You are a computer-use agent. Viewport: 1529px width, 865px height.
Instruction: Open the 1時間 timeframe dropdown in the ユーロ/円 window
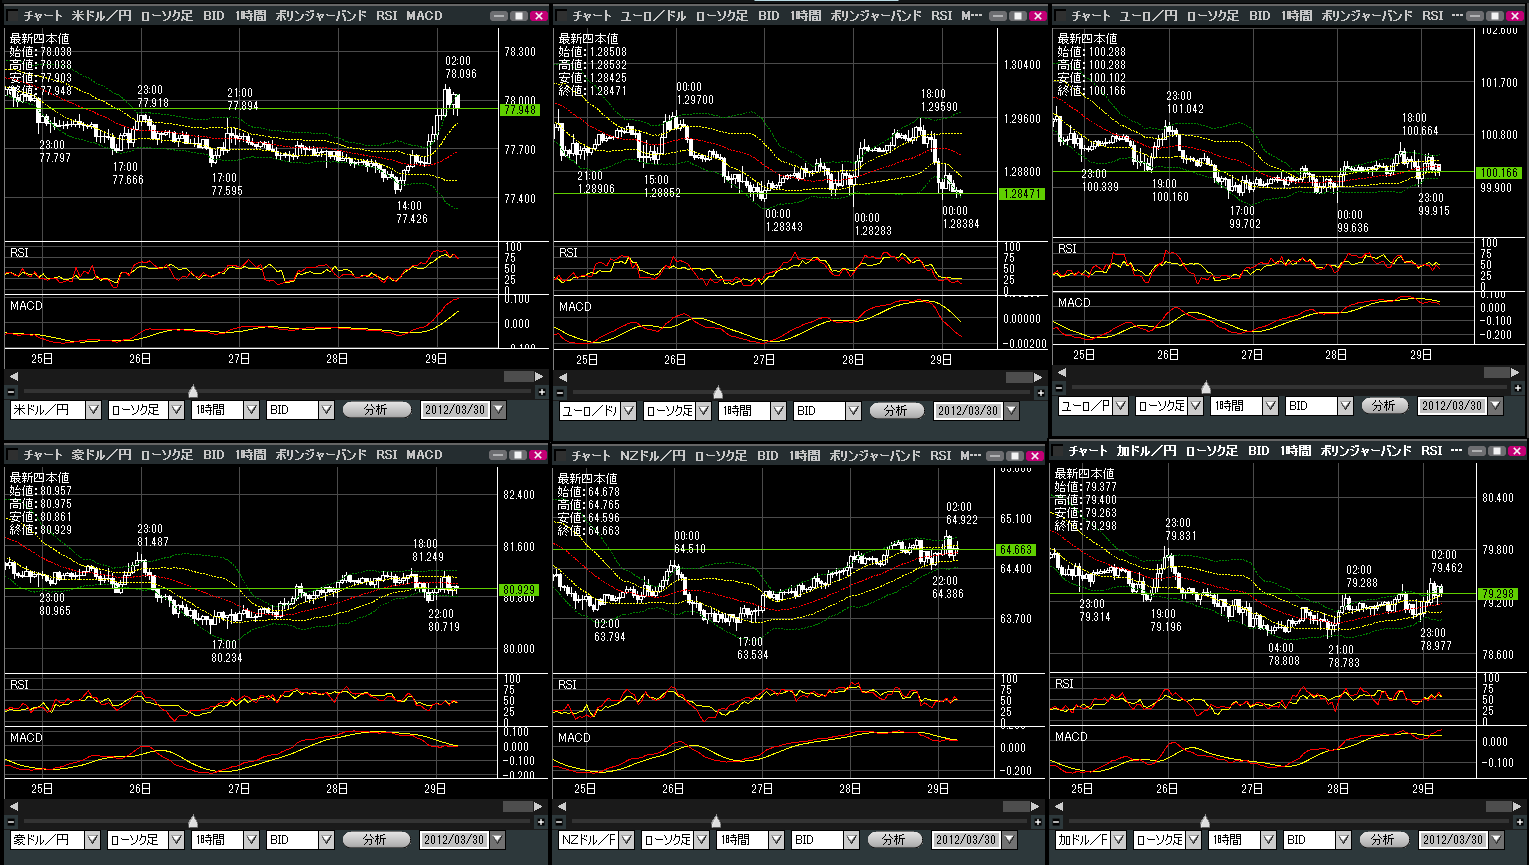[1270, 406]
